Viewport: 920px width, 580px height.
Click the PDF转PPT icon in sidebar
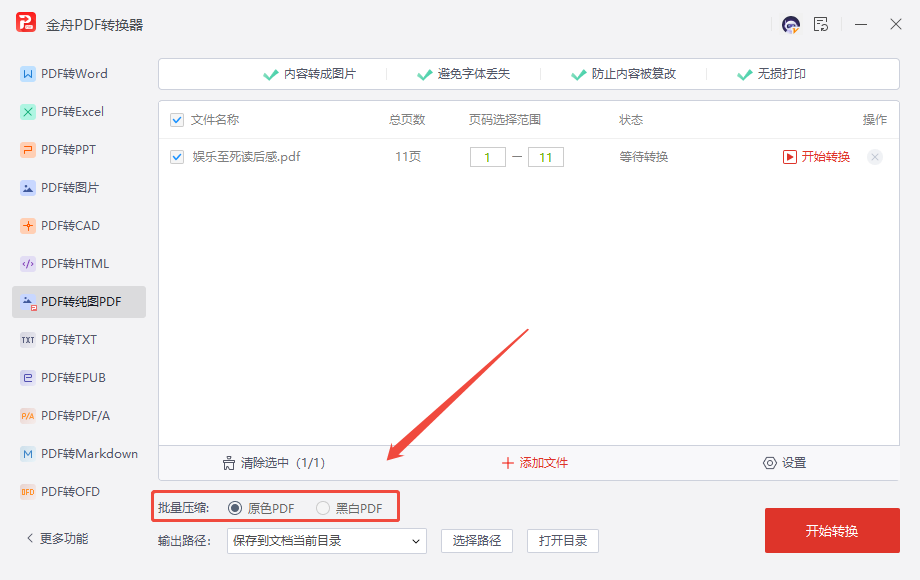click(28, 150)
